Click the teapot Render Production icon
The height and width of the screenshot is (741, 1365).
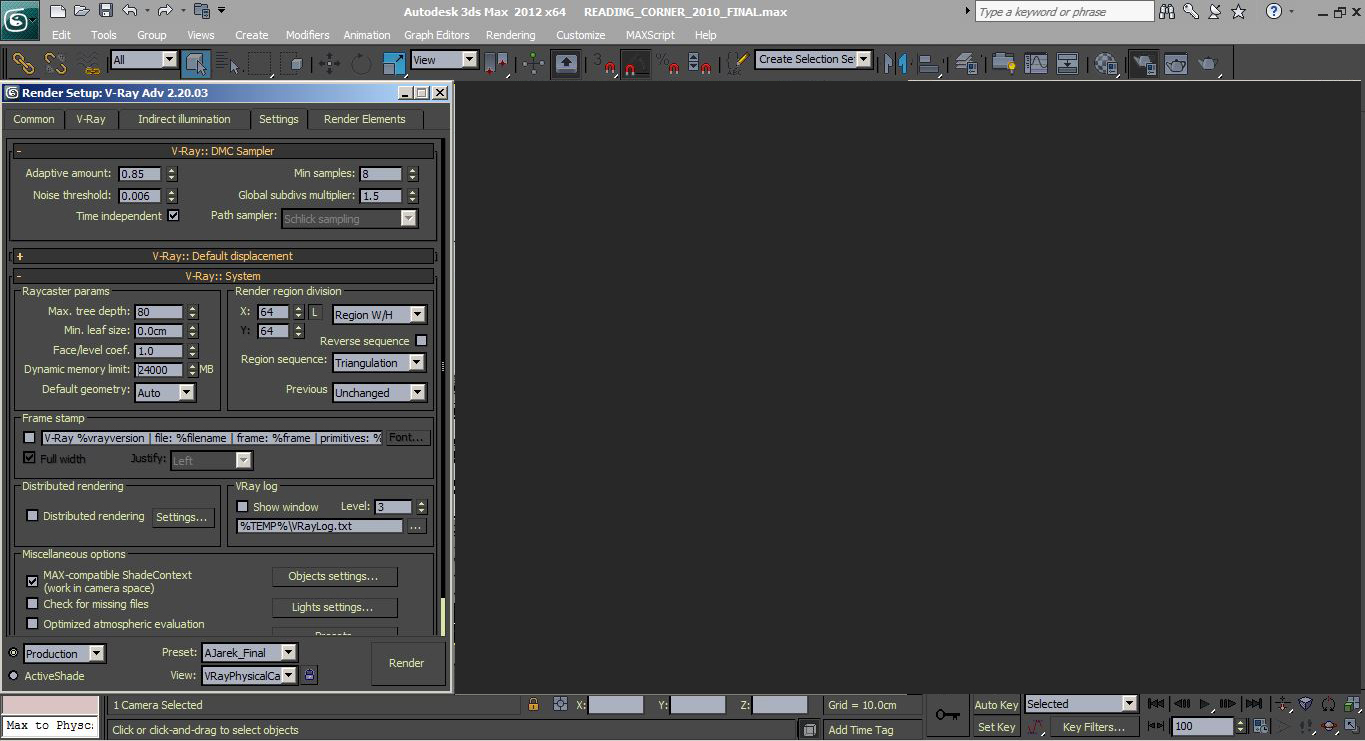(1209, 64)
